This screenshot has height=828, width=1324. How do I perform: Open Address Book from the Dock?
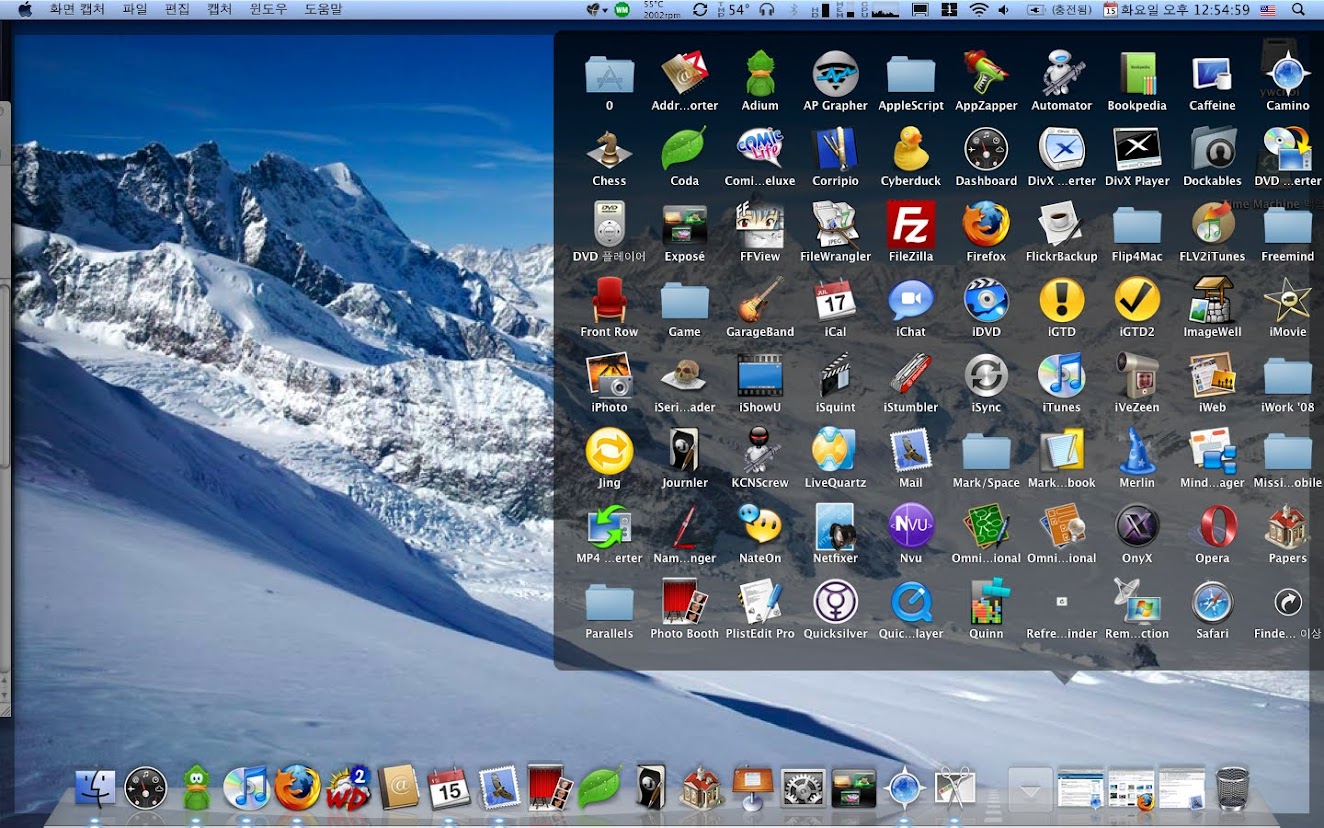pyautogui.click(x=399, y=788)
